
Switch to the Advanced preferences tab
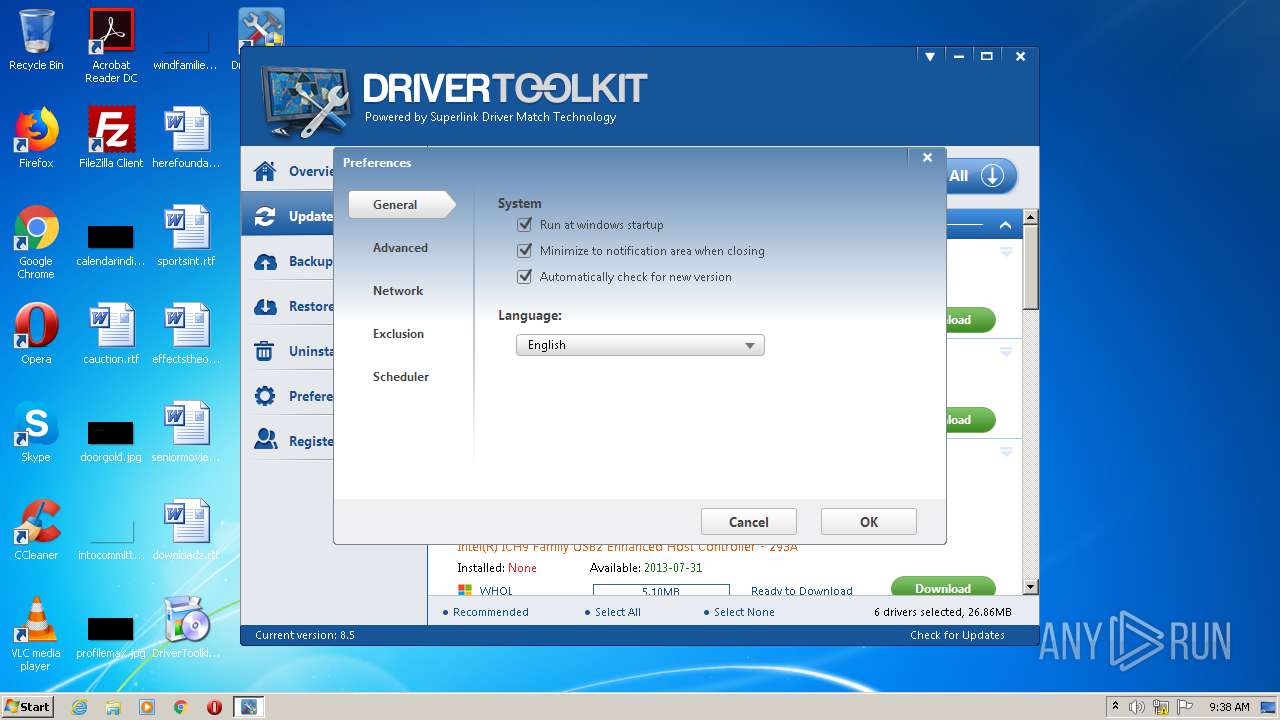pyautogui.click(x=400, y=248)
